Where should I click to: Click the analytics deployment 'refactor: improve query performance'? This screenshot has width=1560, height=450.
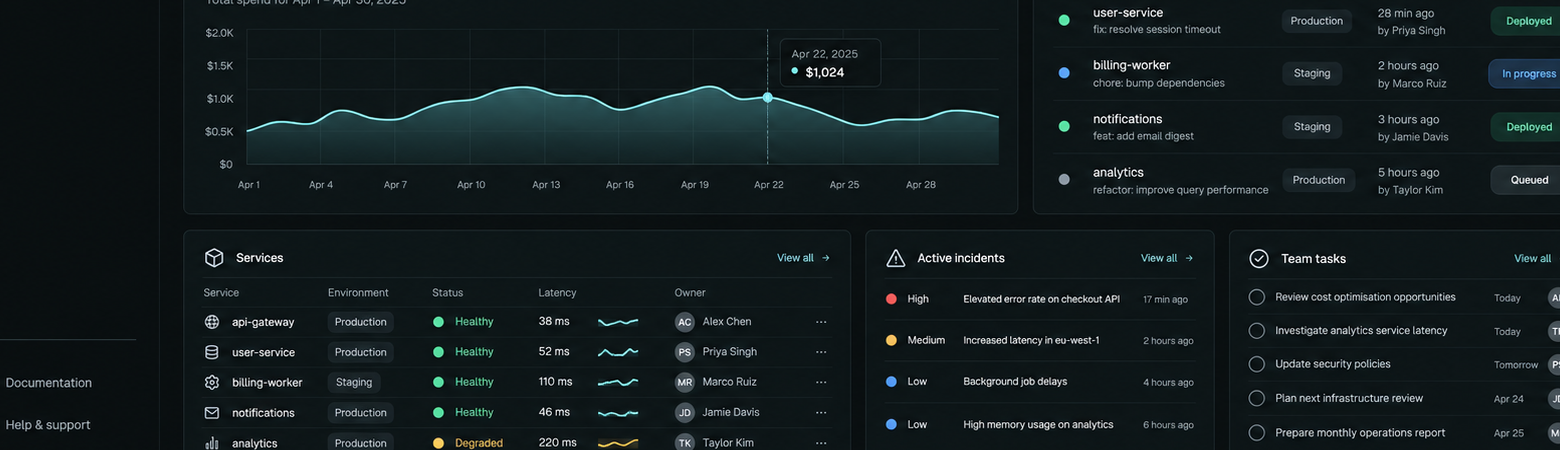click(x=1180, y=190)
